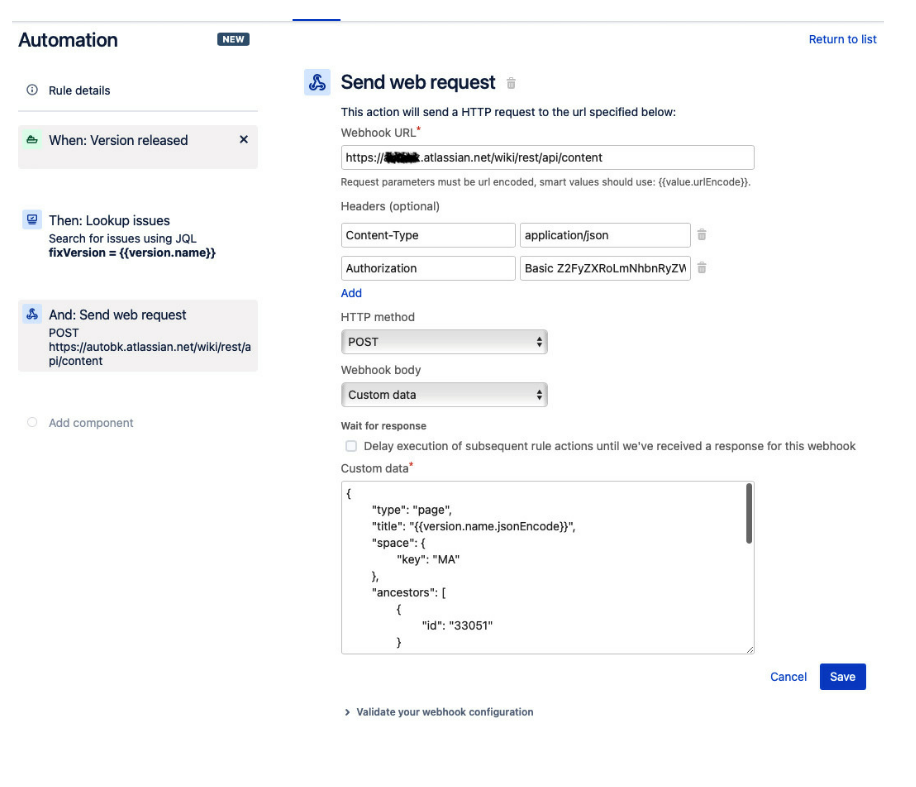Save the automation rule

(x=842, y=676)
